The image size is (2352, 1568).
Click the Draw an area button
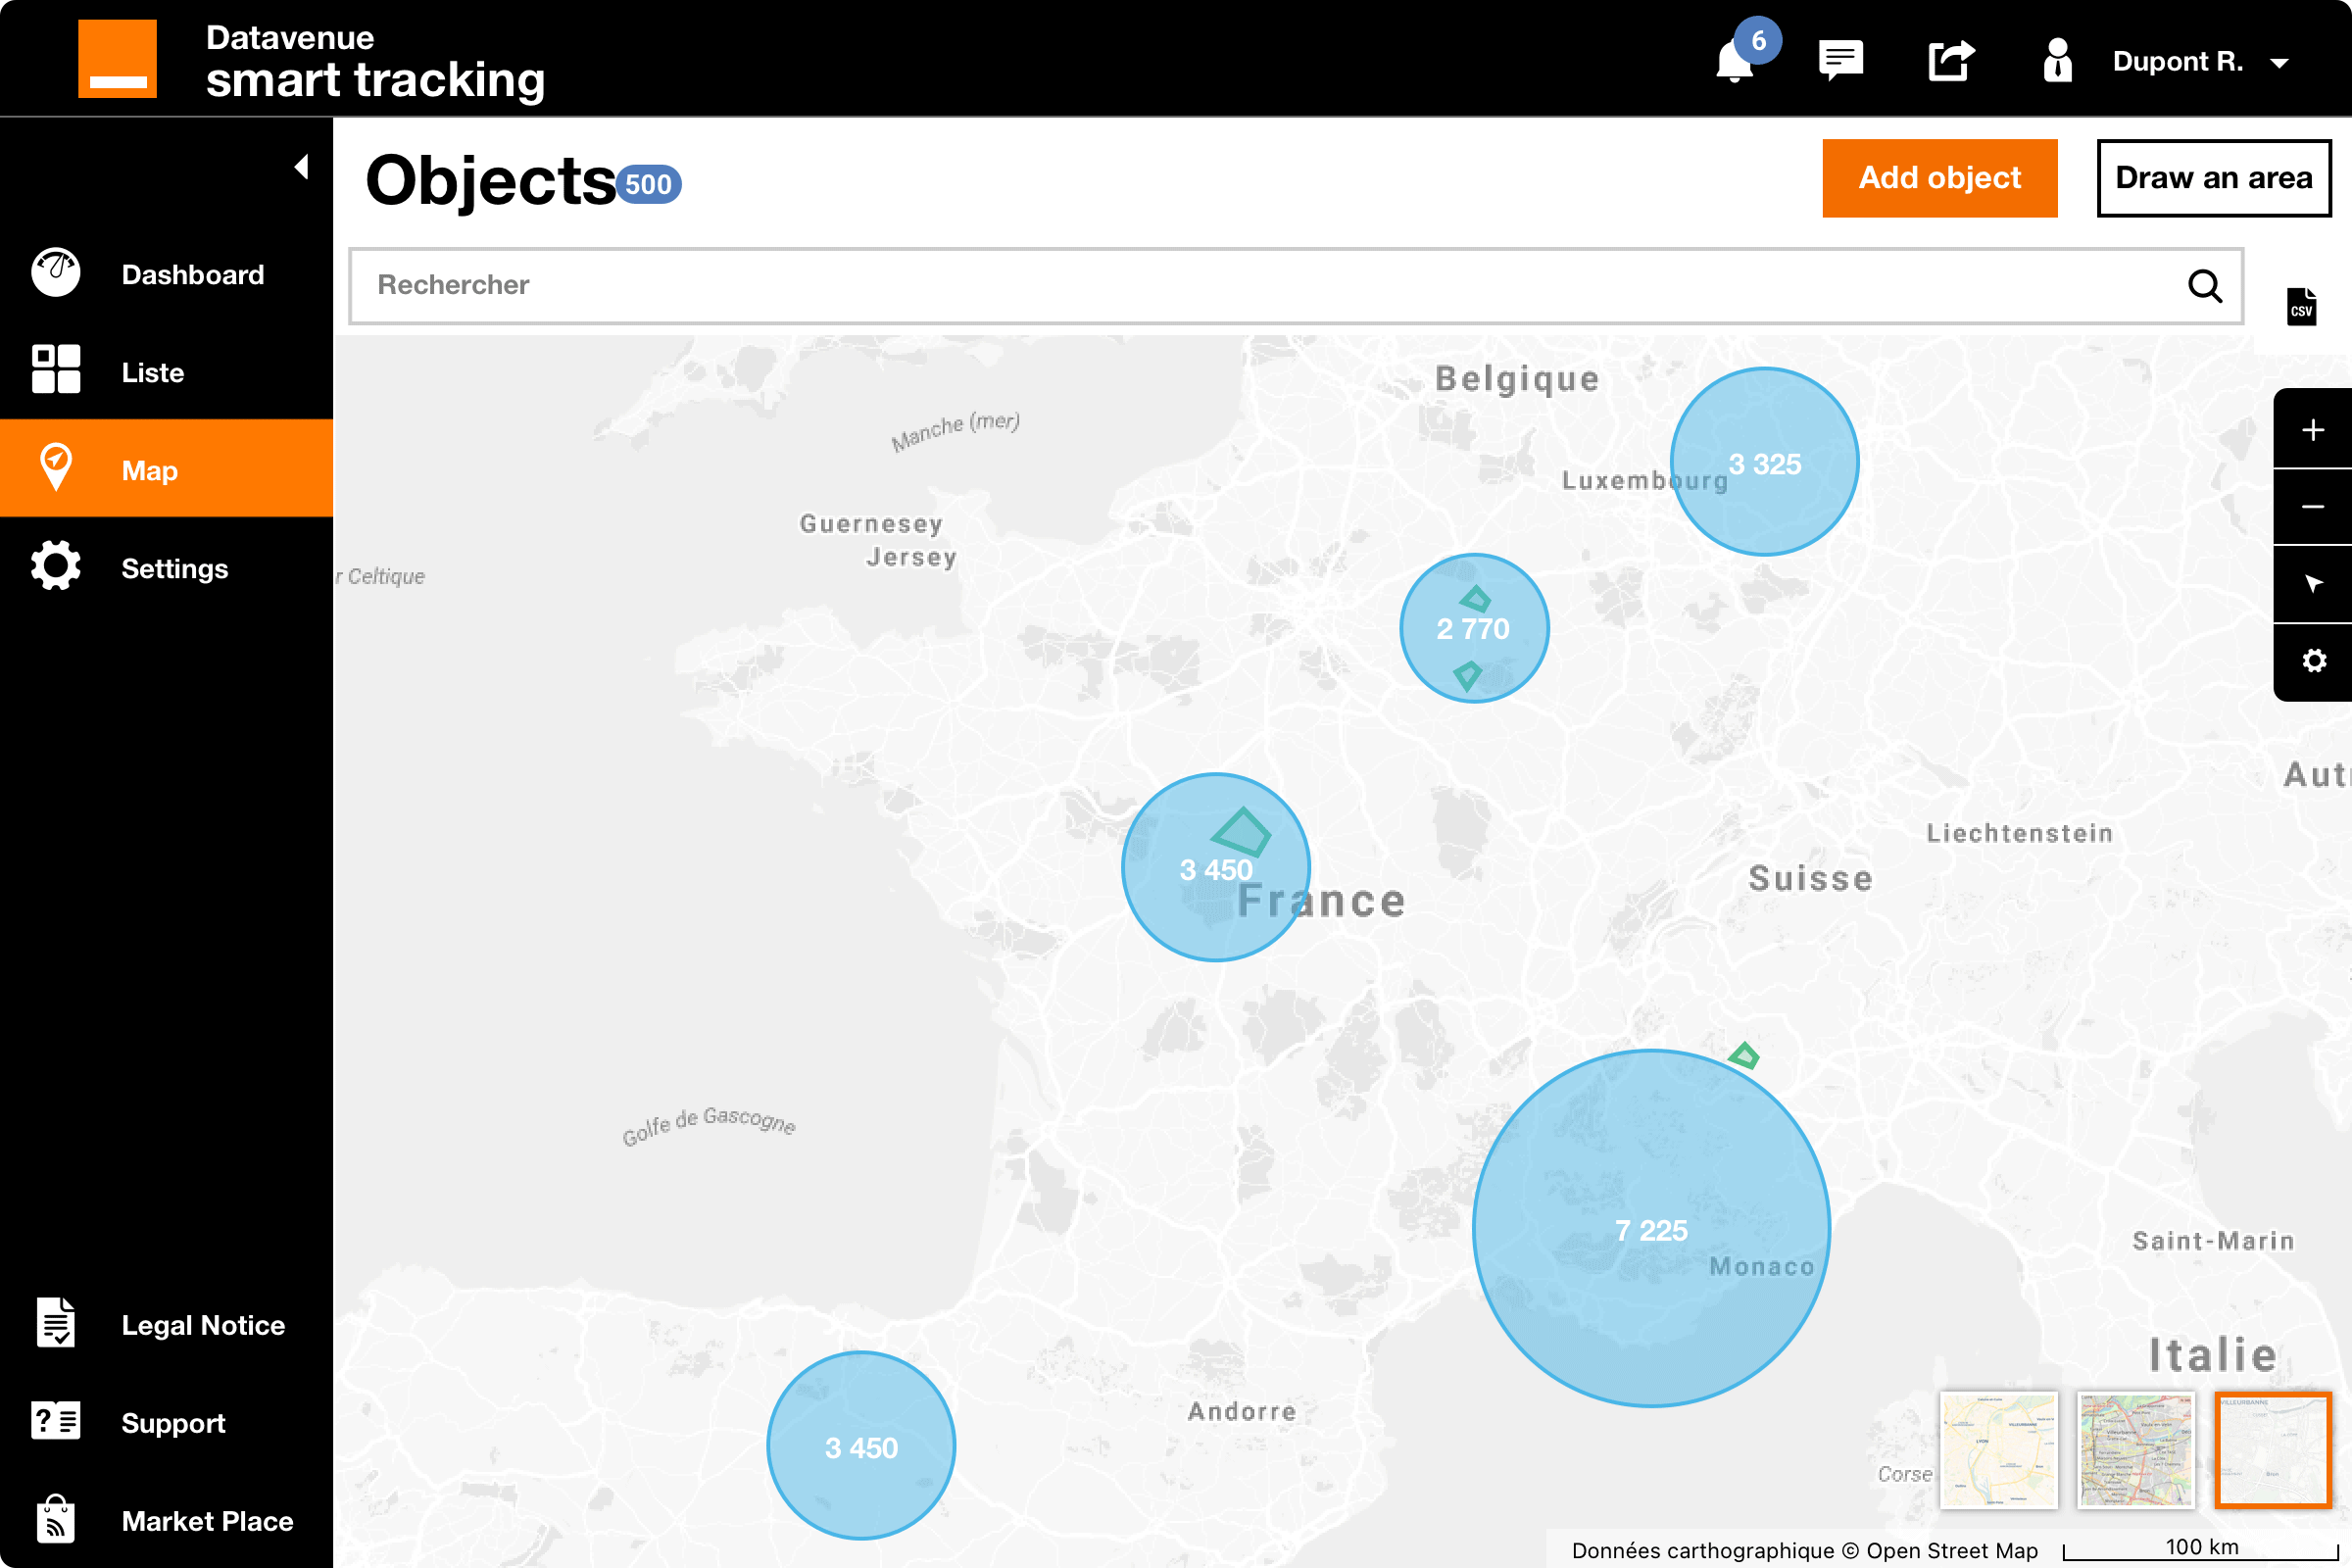coord(2213,178)
